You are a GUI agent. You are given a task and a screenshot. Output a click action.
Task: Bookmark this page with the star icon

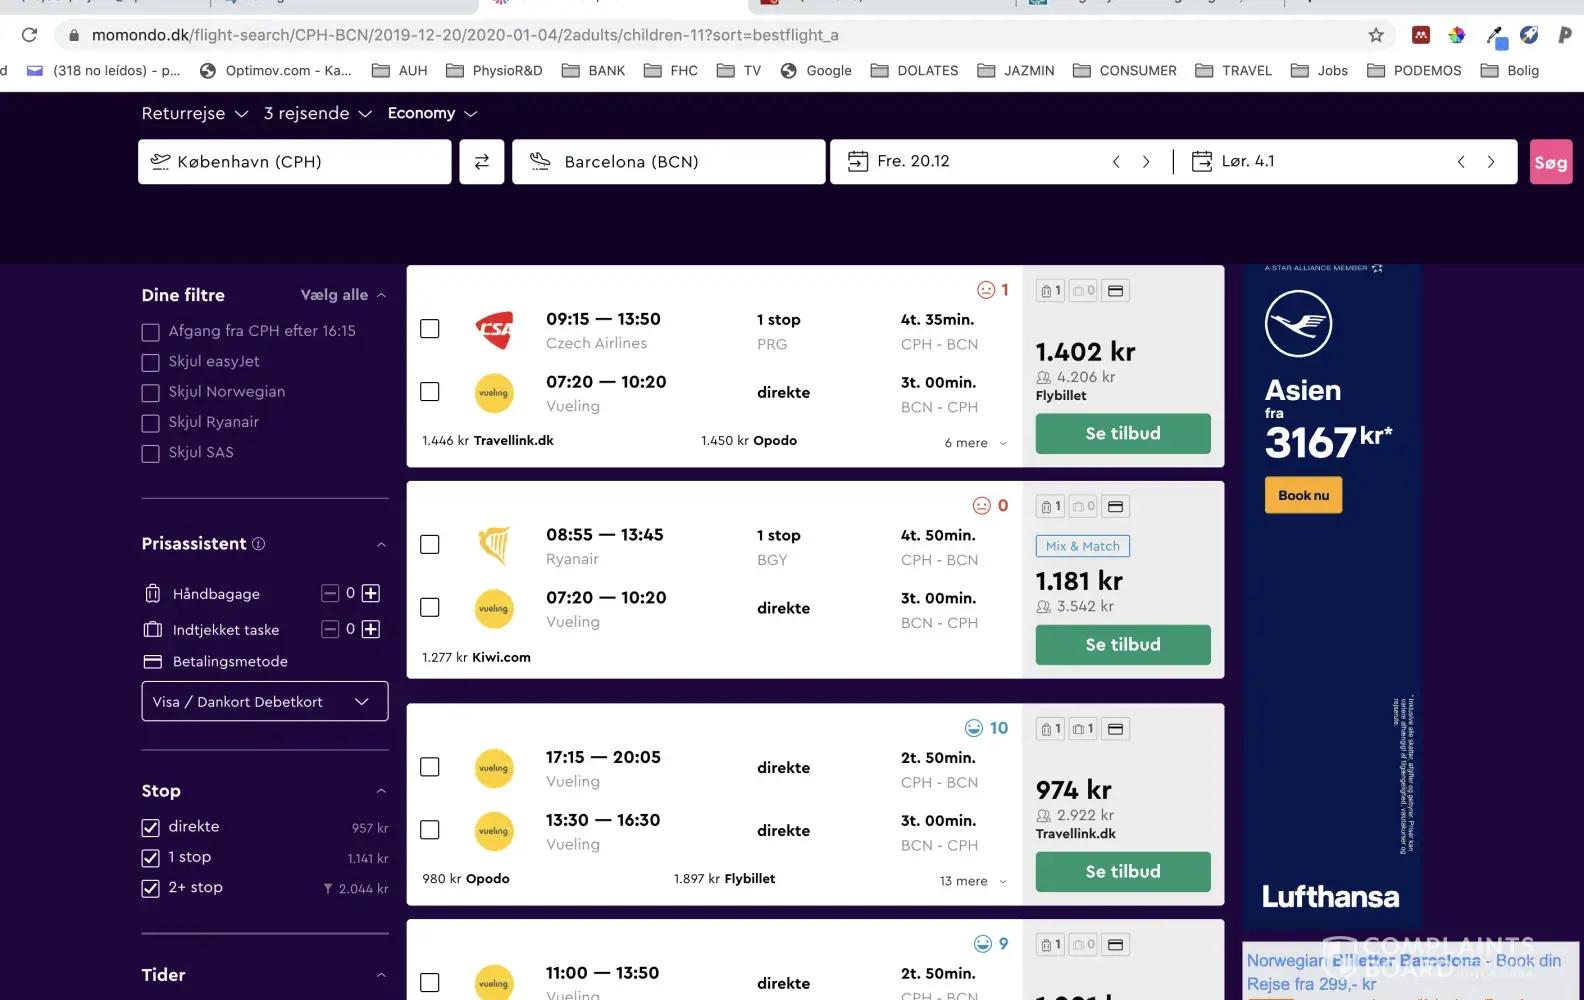pos(1376,35)
